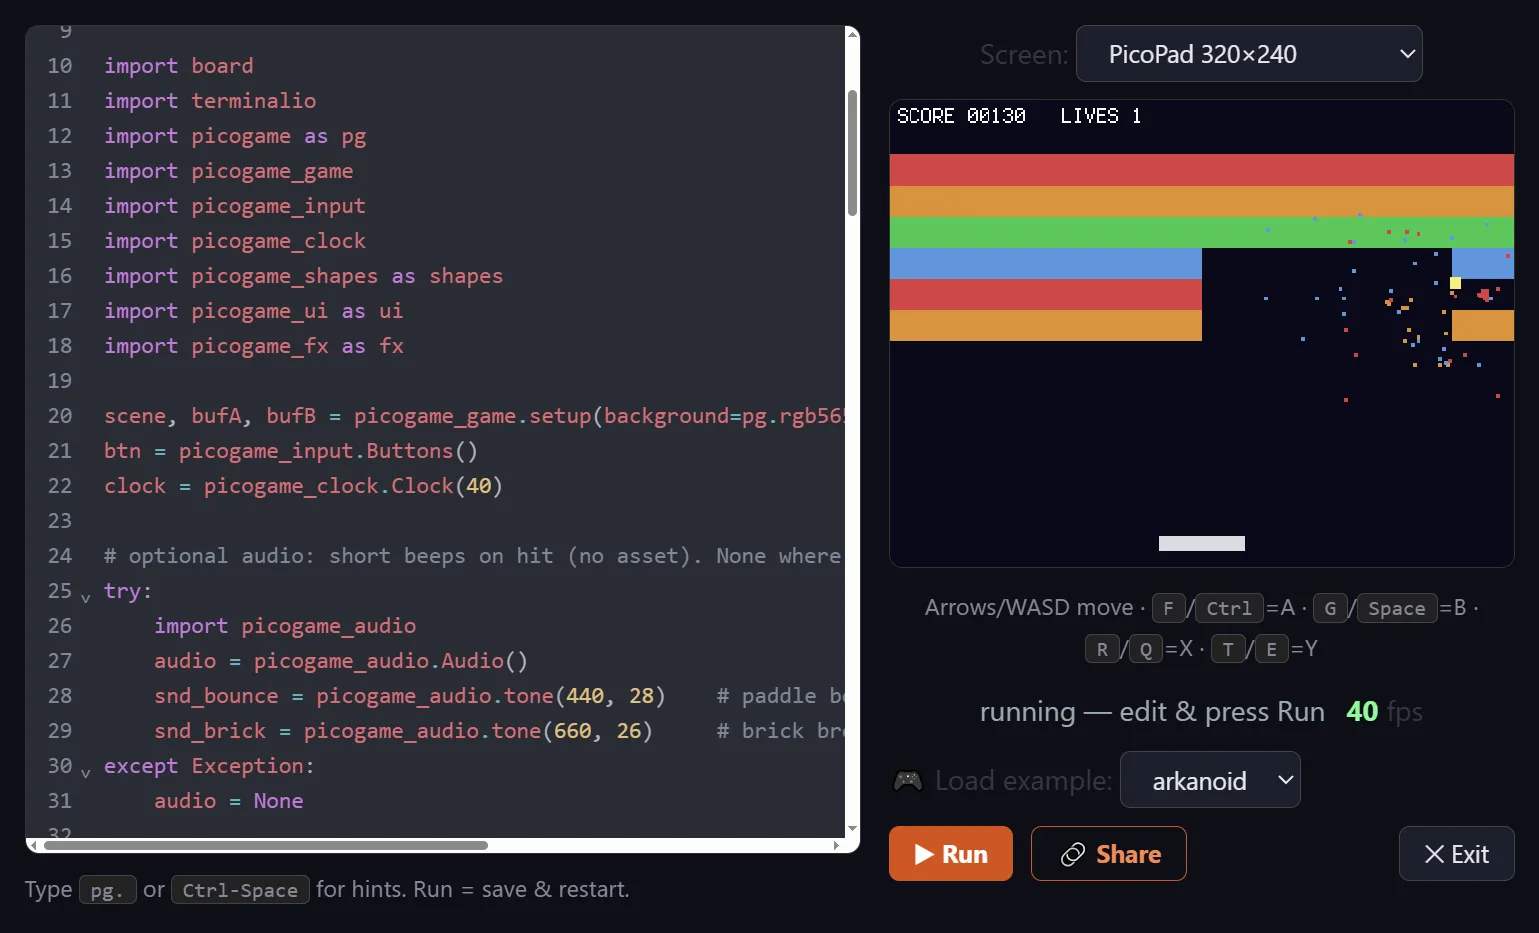Click the 40 fps counter
The width and height of the screenshot is (1539, 933).
coord(1384,711)
